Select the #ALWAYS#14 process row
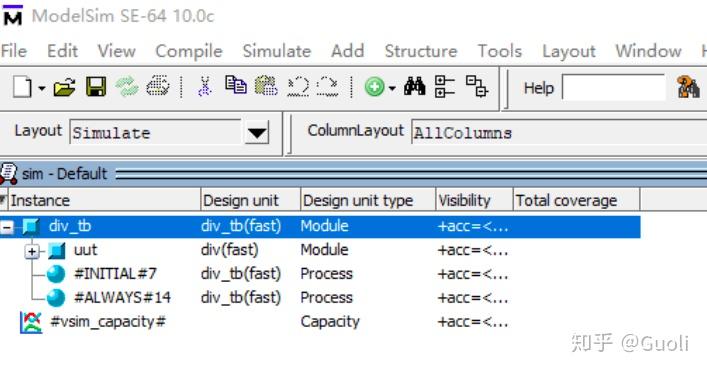This screenshot has height=371, width=707. pos(320,298)
